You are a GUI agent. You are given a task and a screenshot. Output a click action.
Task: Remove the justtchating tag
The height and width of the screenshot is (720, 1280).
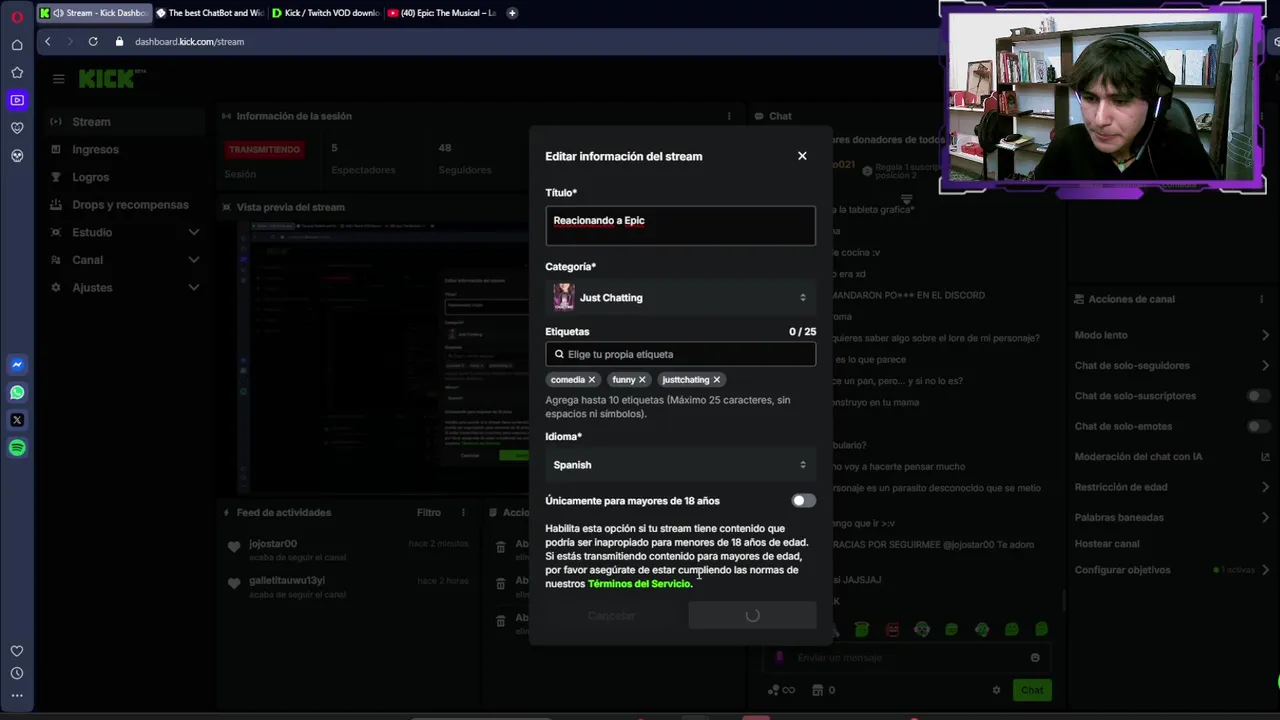click(716, 380)
